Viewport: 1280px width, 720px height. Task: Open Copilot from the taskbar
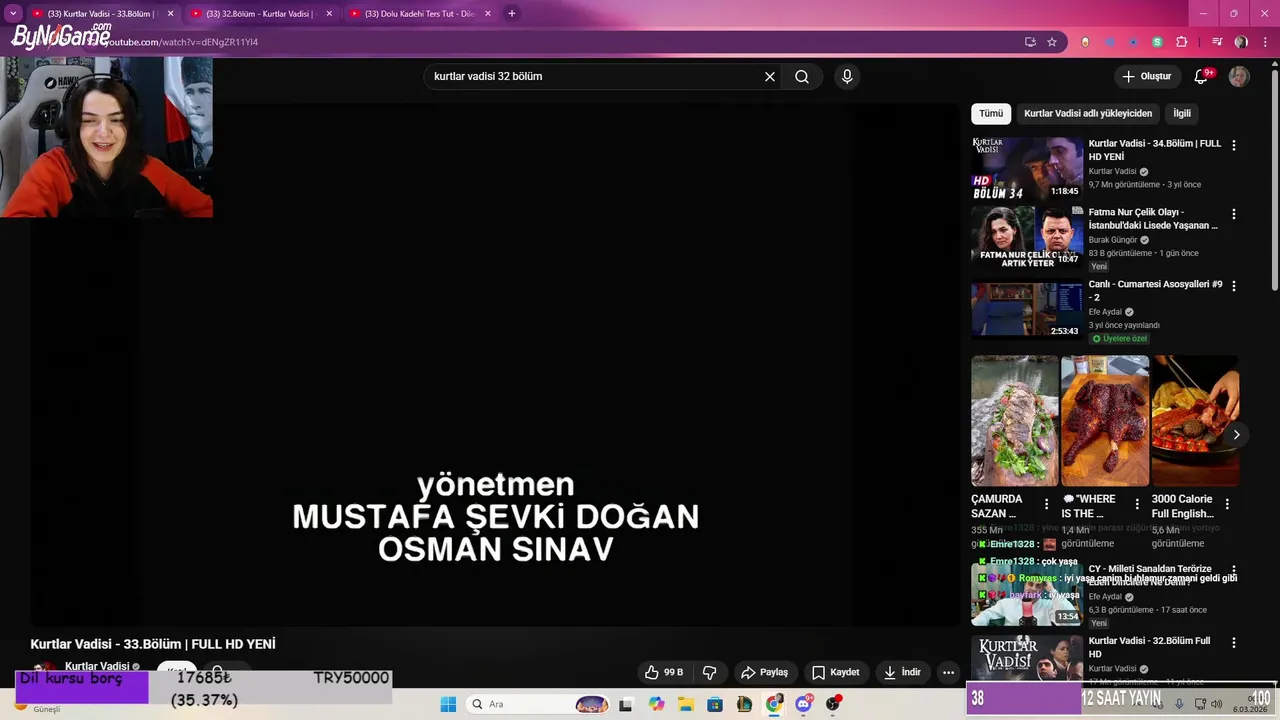point(656,704)
